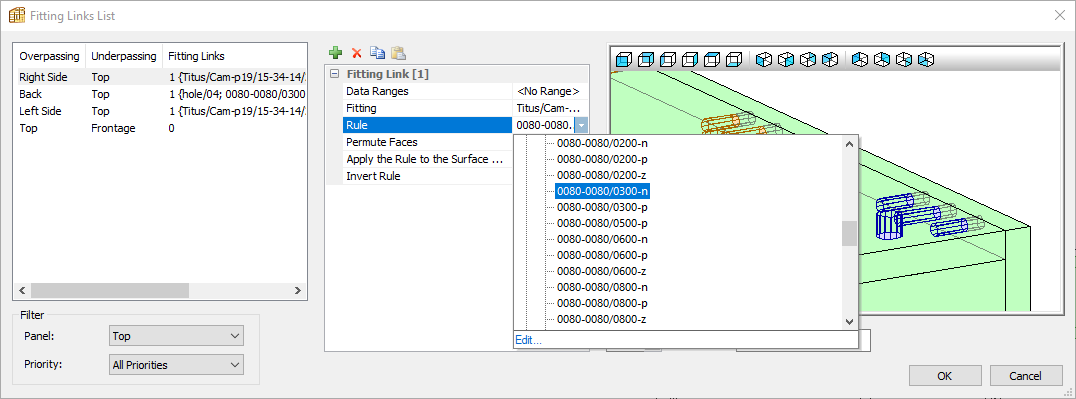Select front-face highlighted cube view icon
Viewport: 1076px width, 399px height.
pyautogui.click(x=623, y=60)
